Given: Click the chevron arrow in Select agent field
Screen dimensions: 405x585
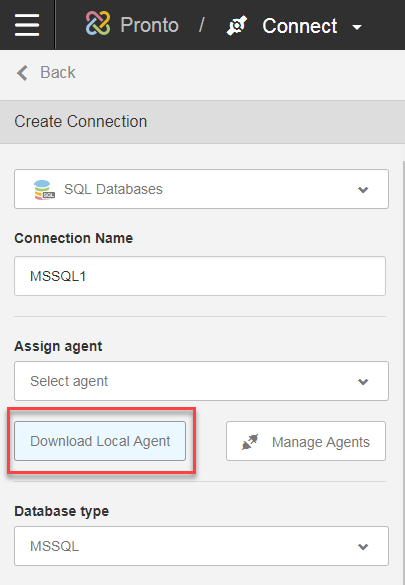Looking at the screenshot, I should pos(363,382).
